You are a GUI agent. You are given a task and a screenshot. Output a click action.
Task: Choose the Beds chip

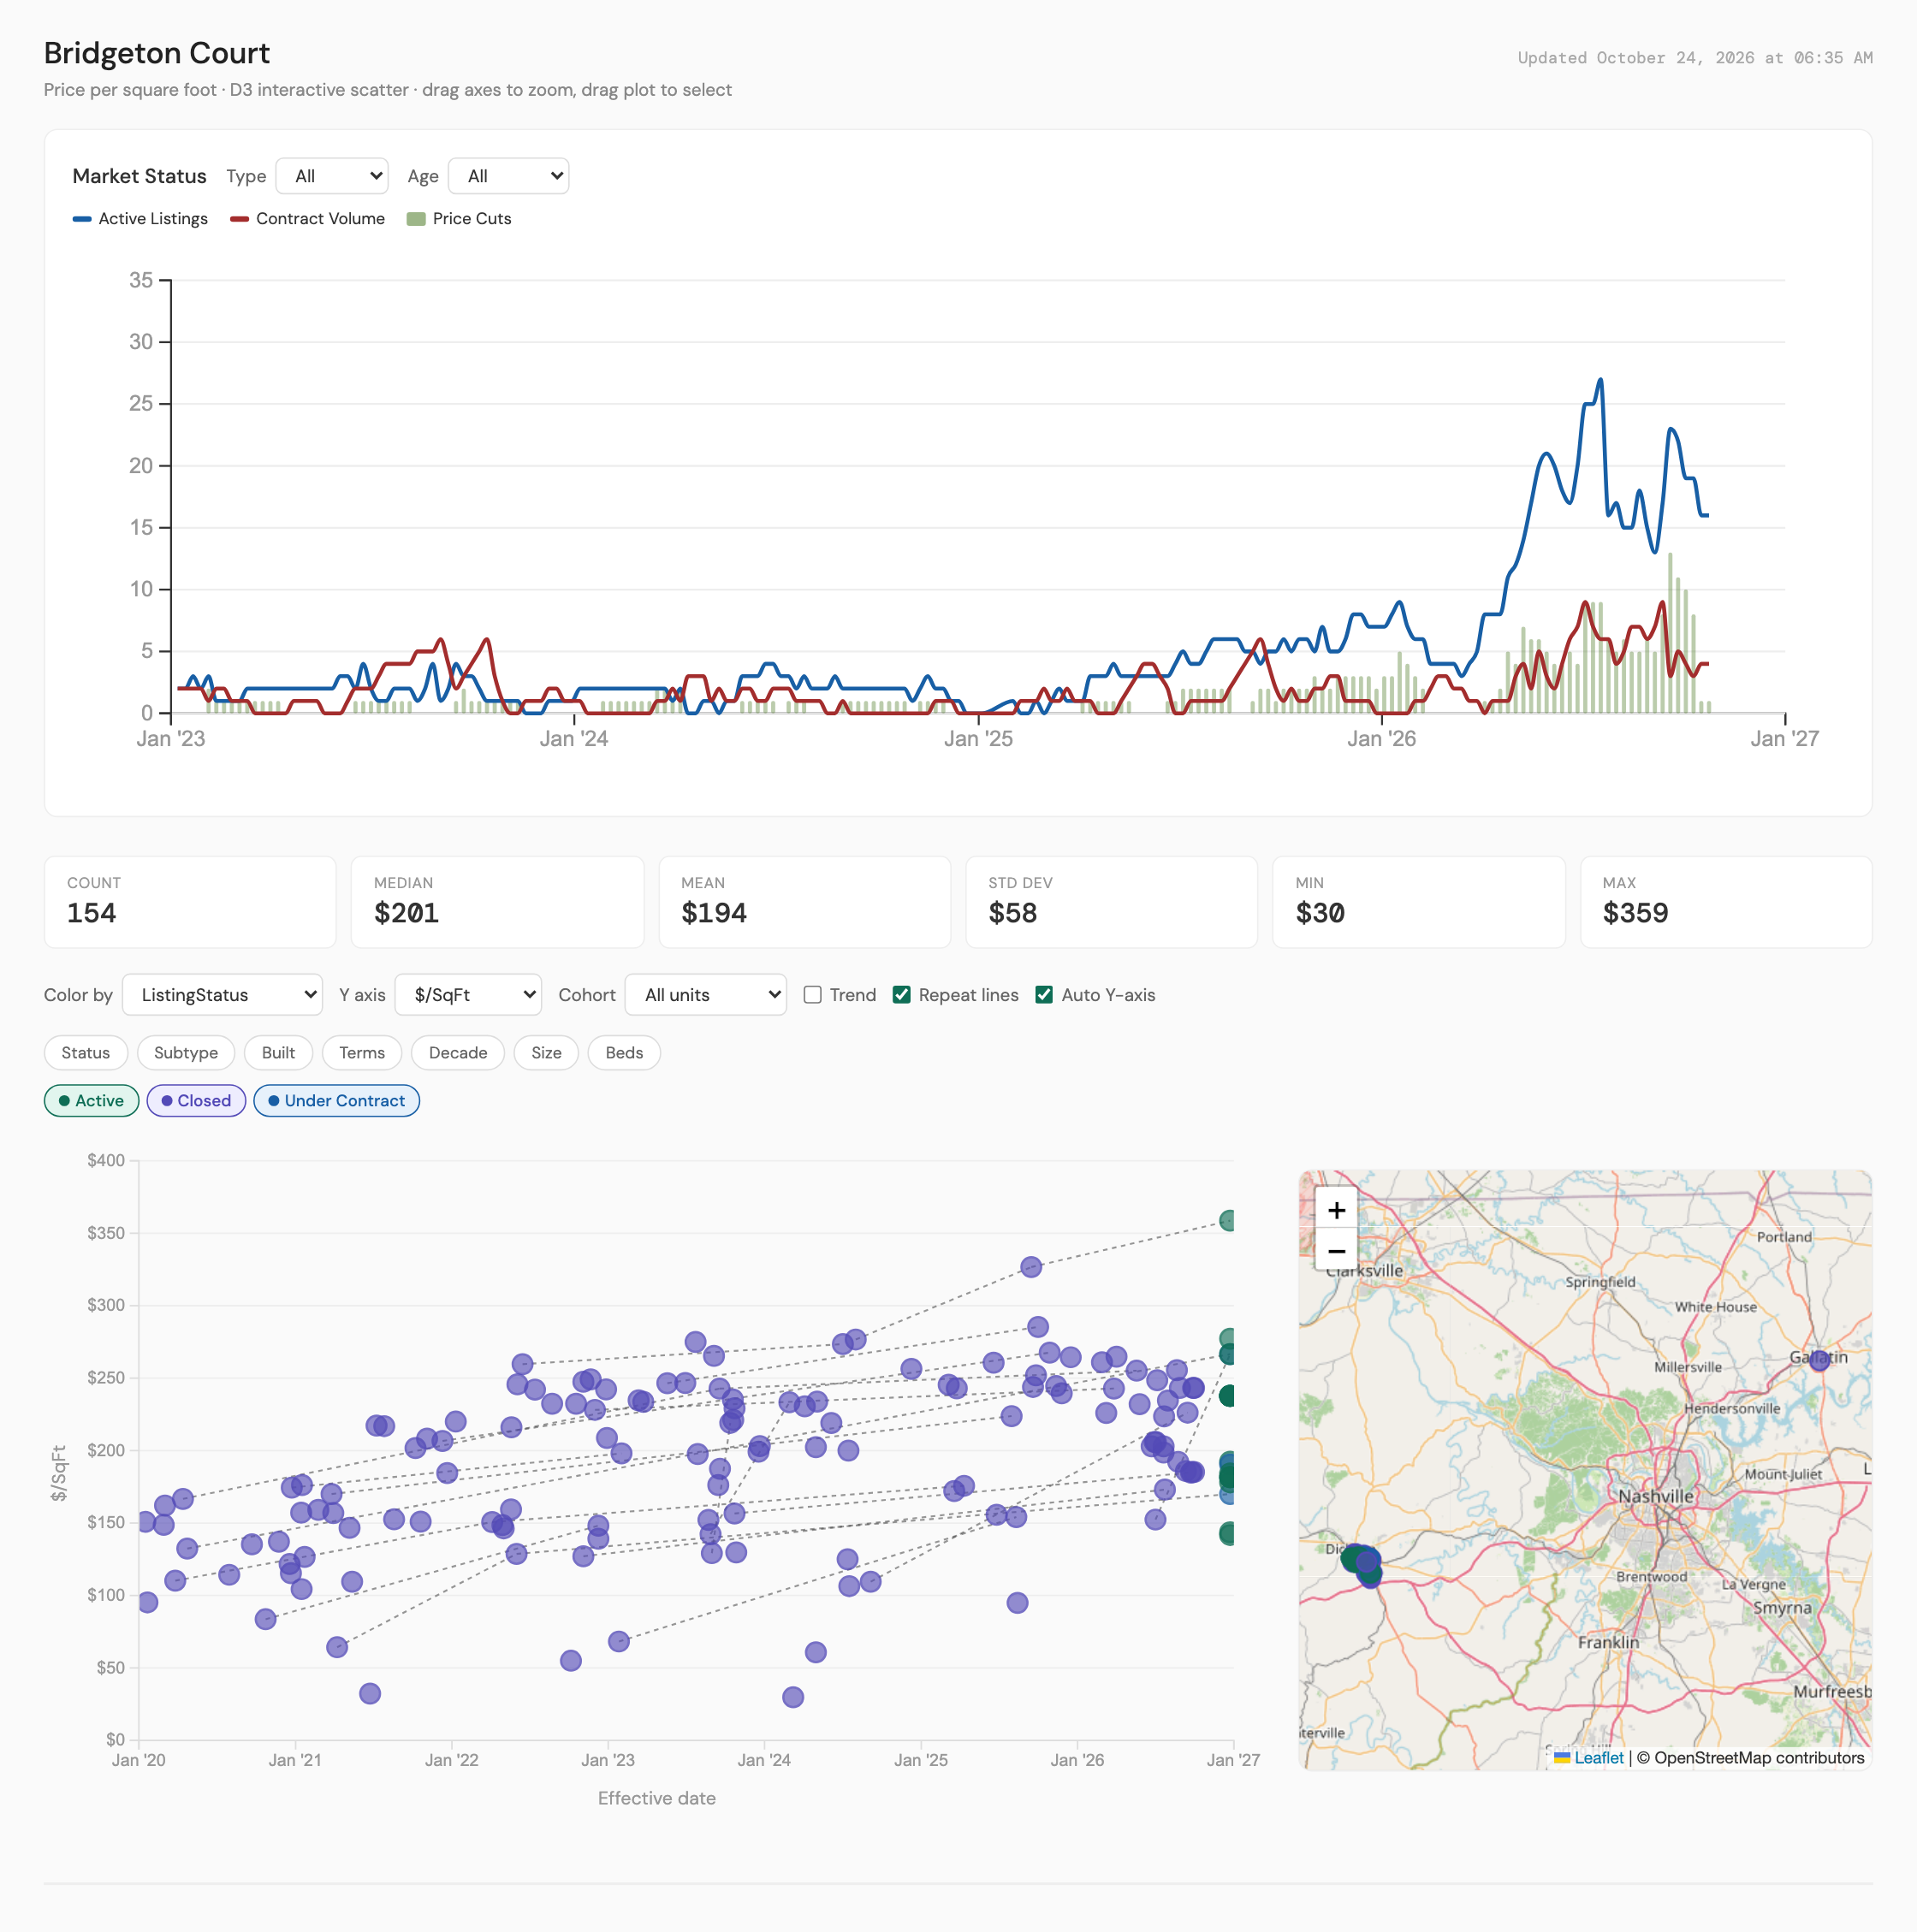pos(624,1053)
